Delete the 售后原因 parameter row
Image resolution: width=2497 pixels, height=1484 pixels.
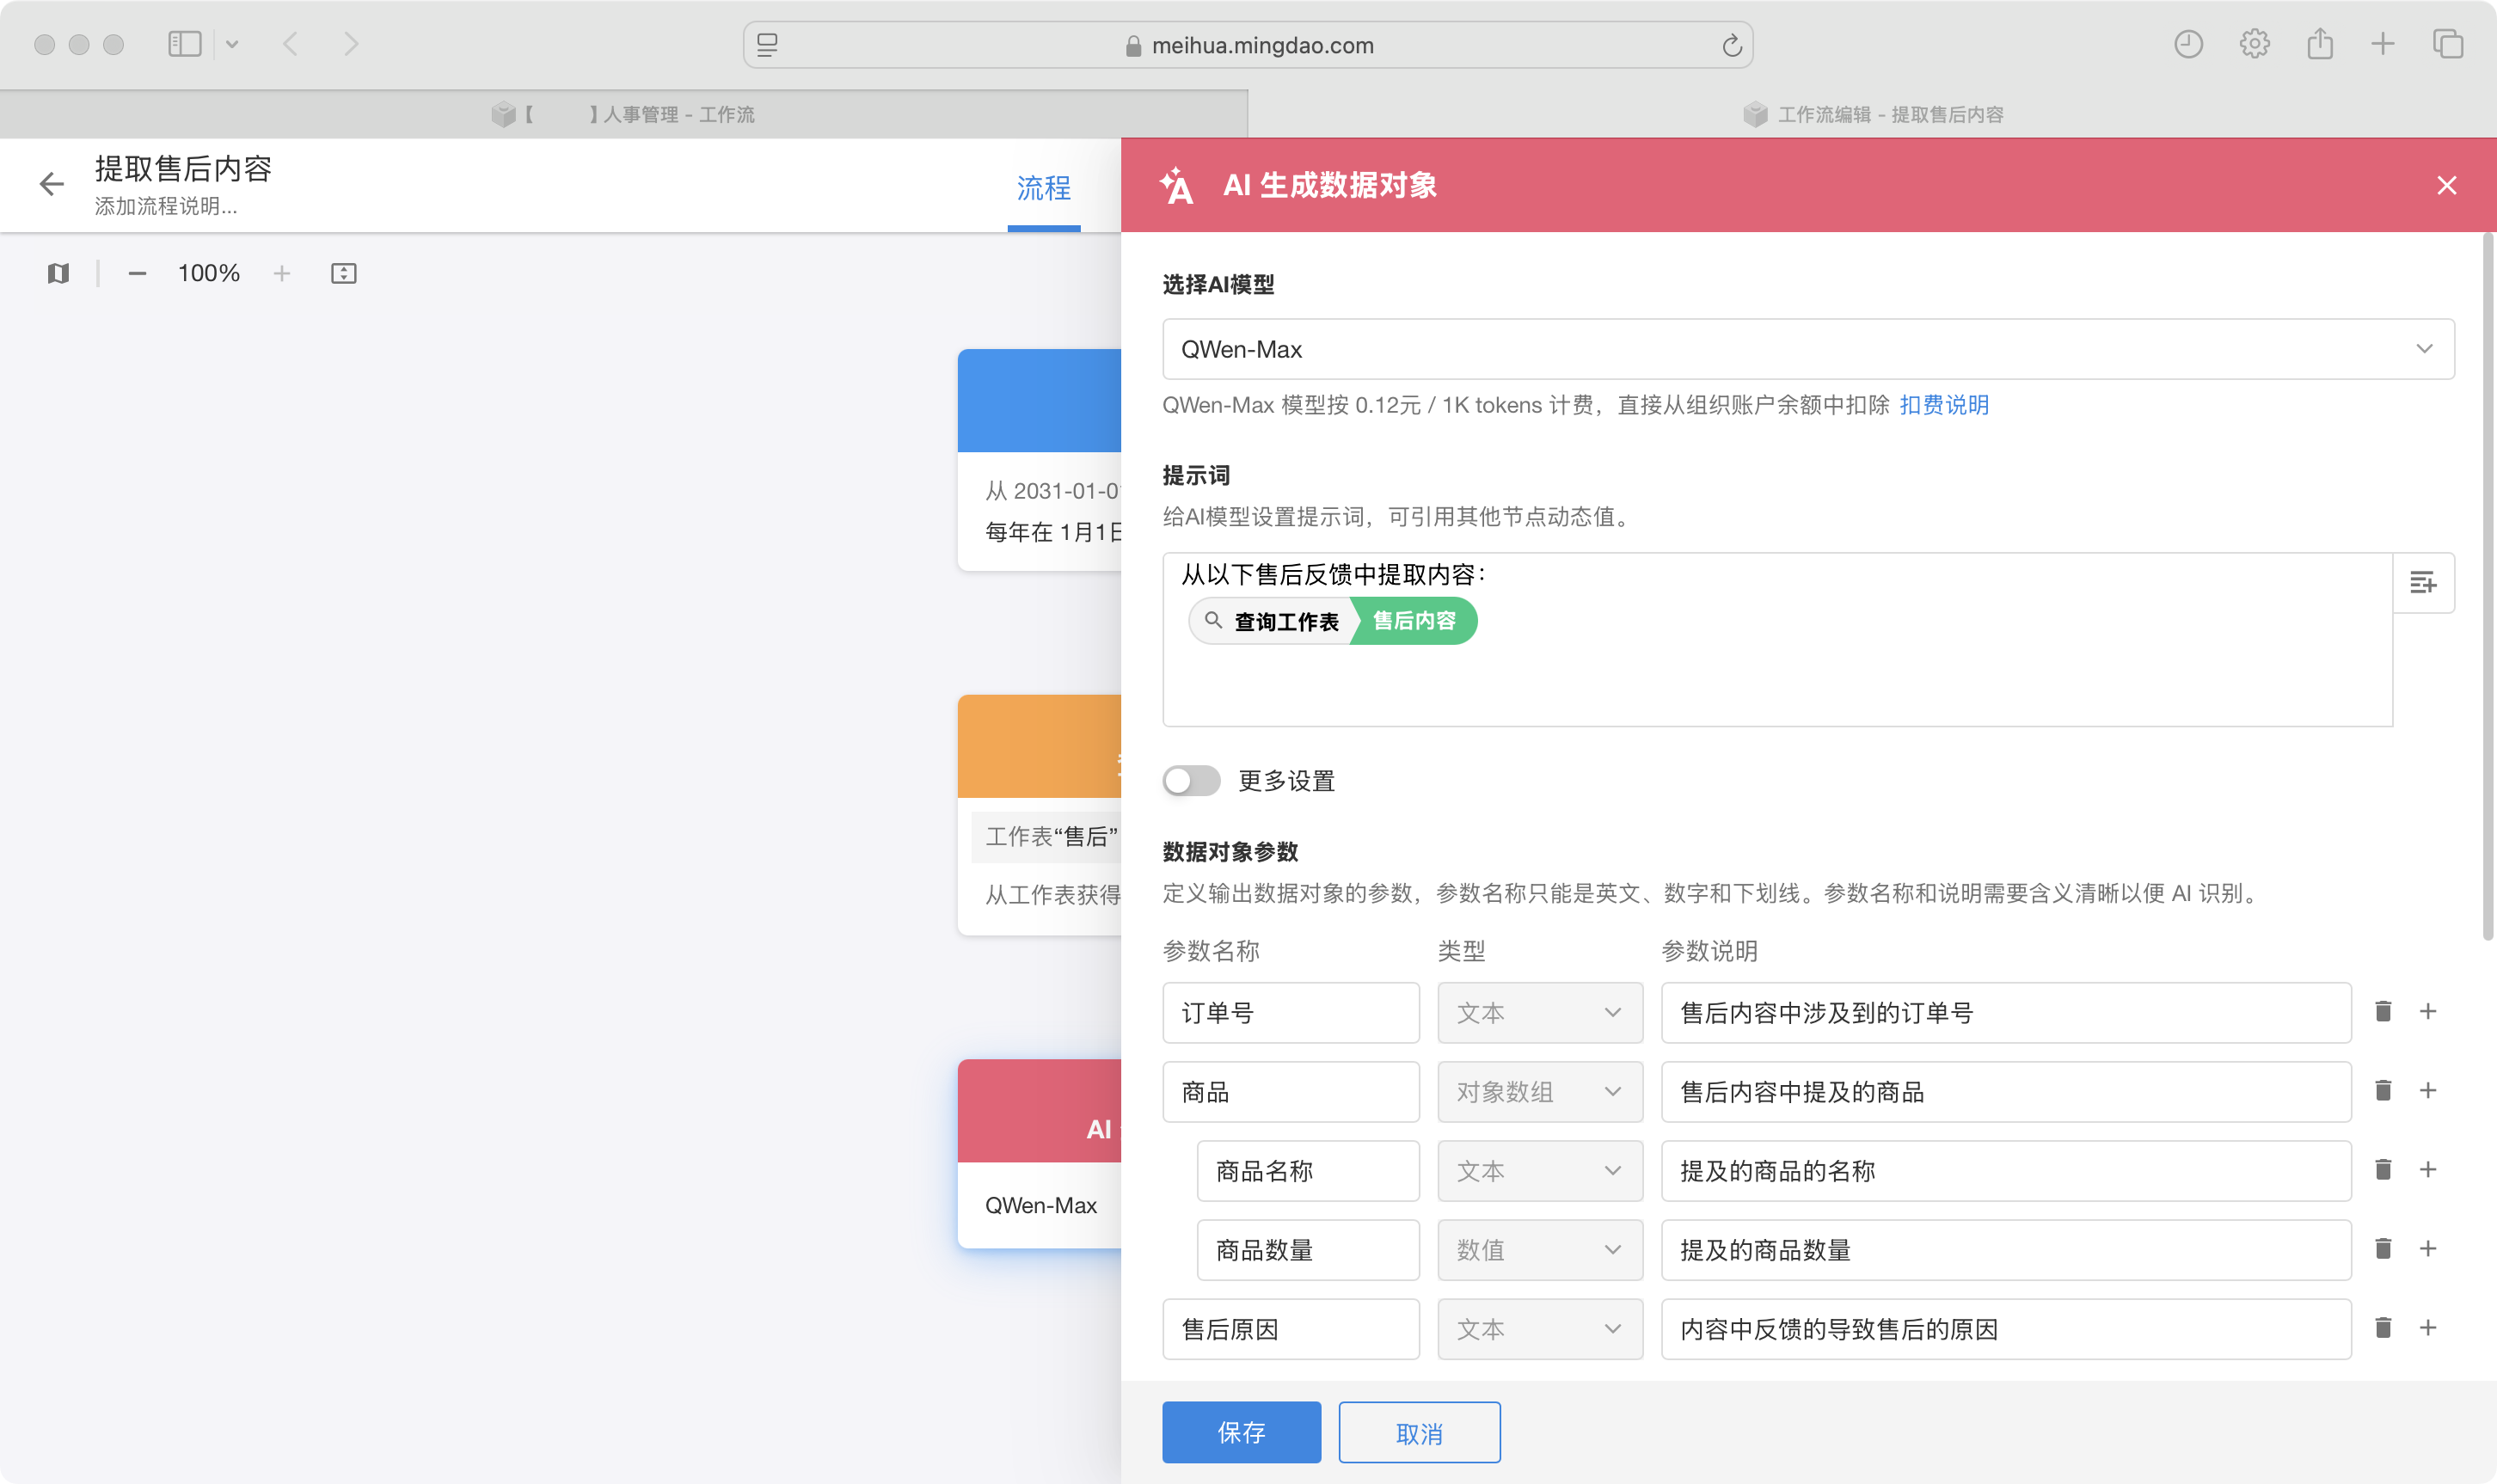click(x=2383, y=1328)
